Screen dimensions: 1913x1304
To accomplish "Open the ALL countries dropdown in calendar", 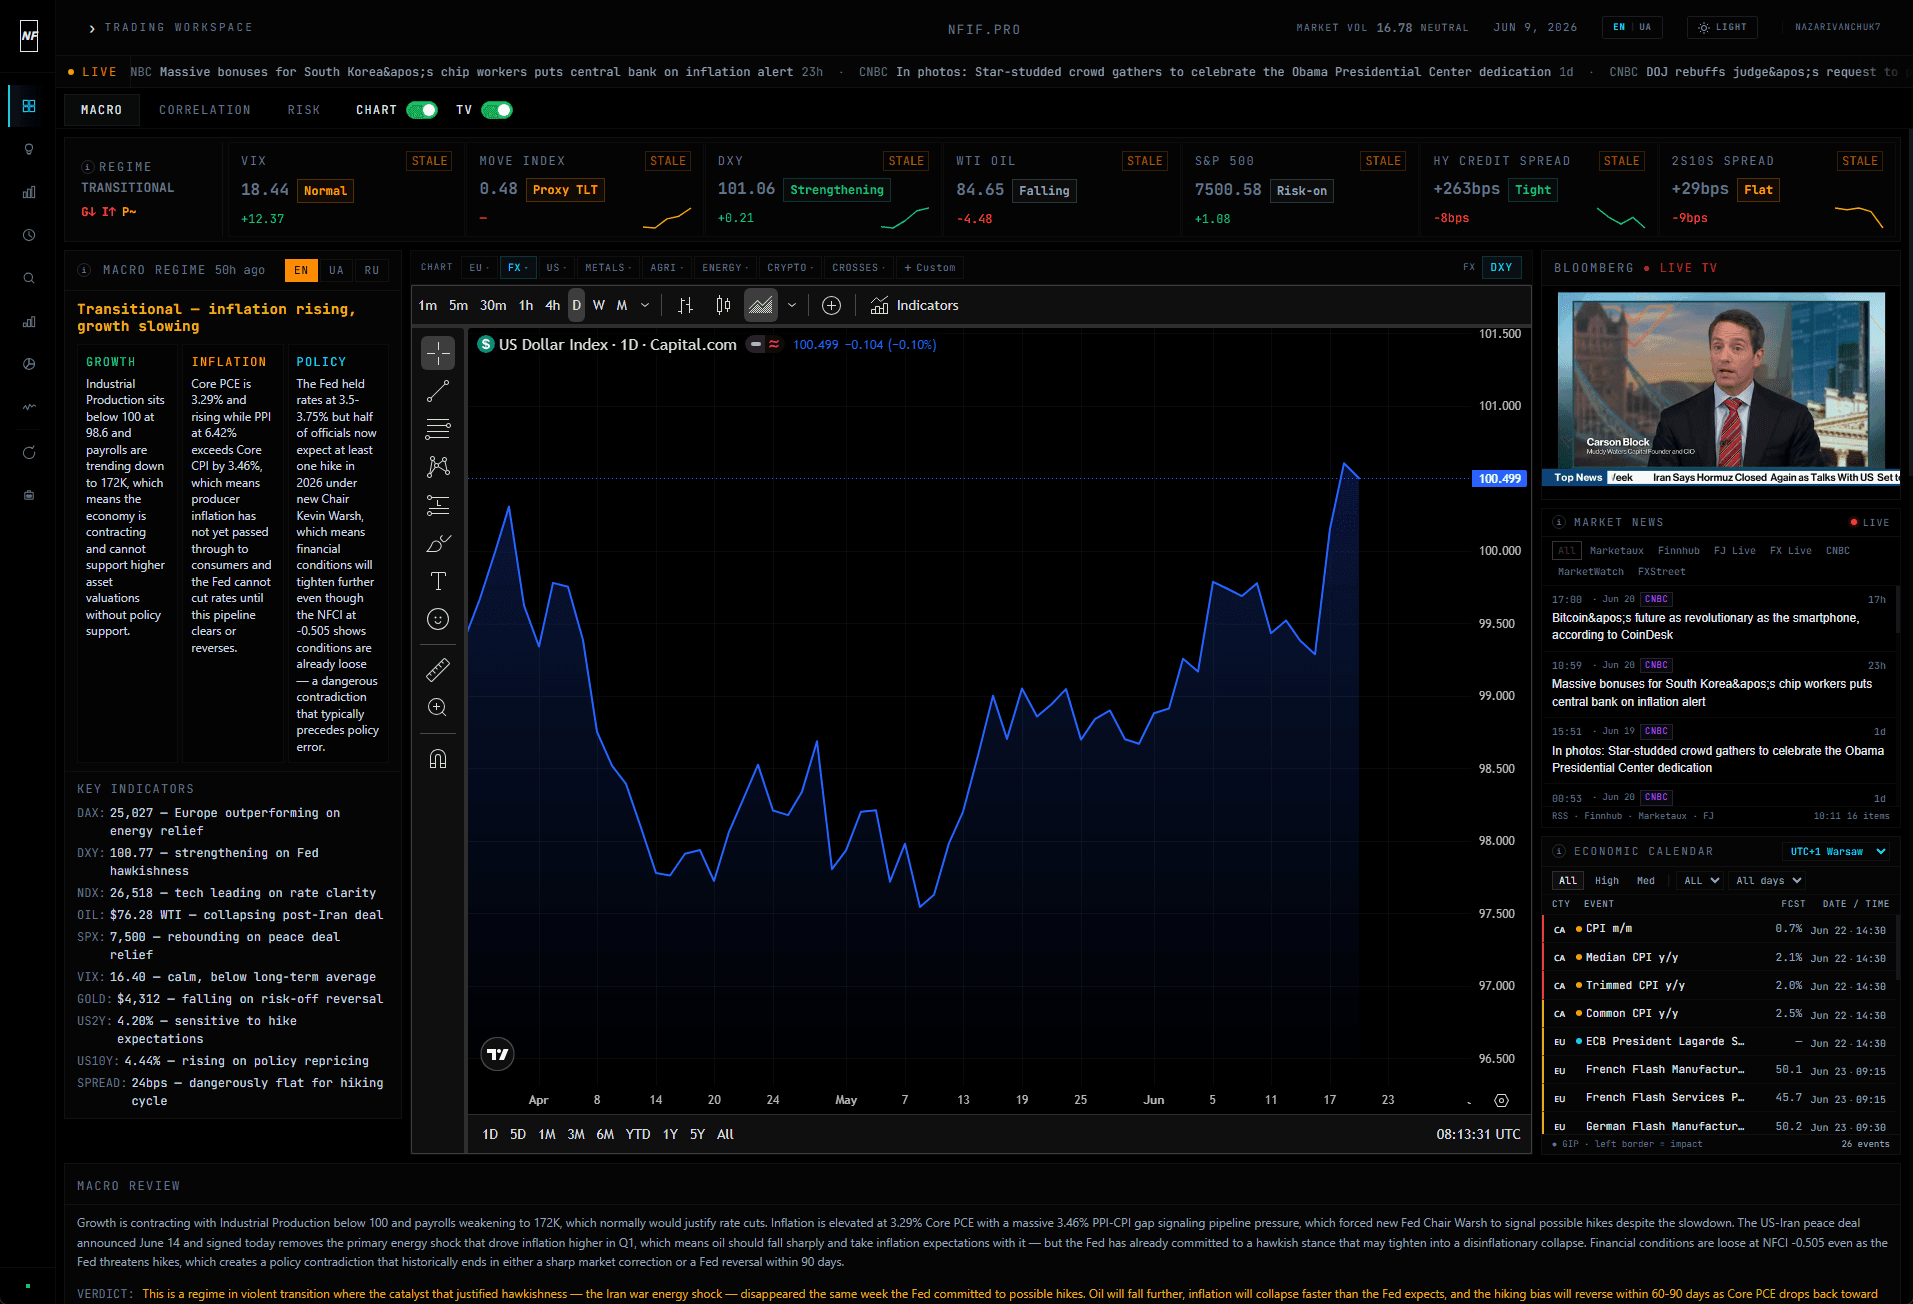I will click(1701, 881).
